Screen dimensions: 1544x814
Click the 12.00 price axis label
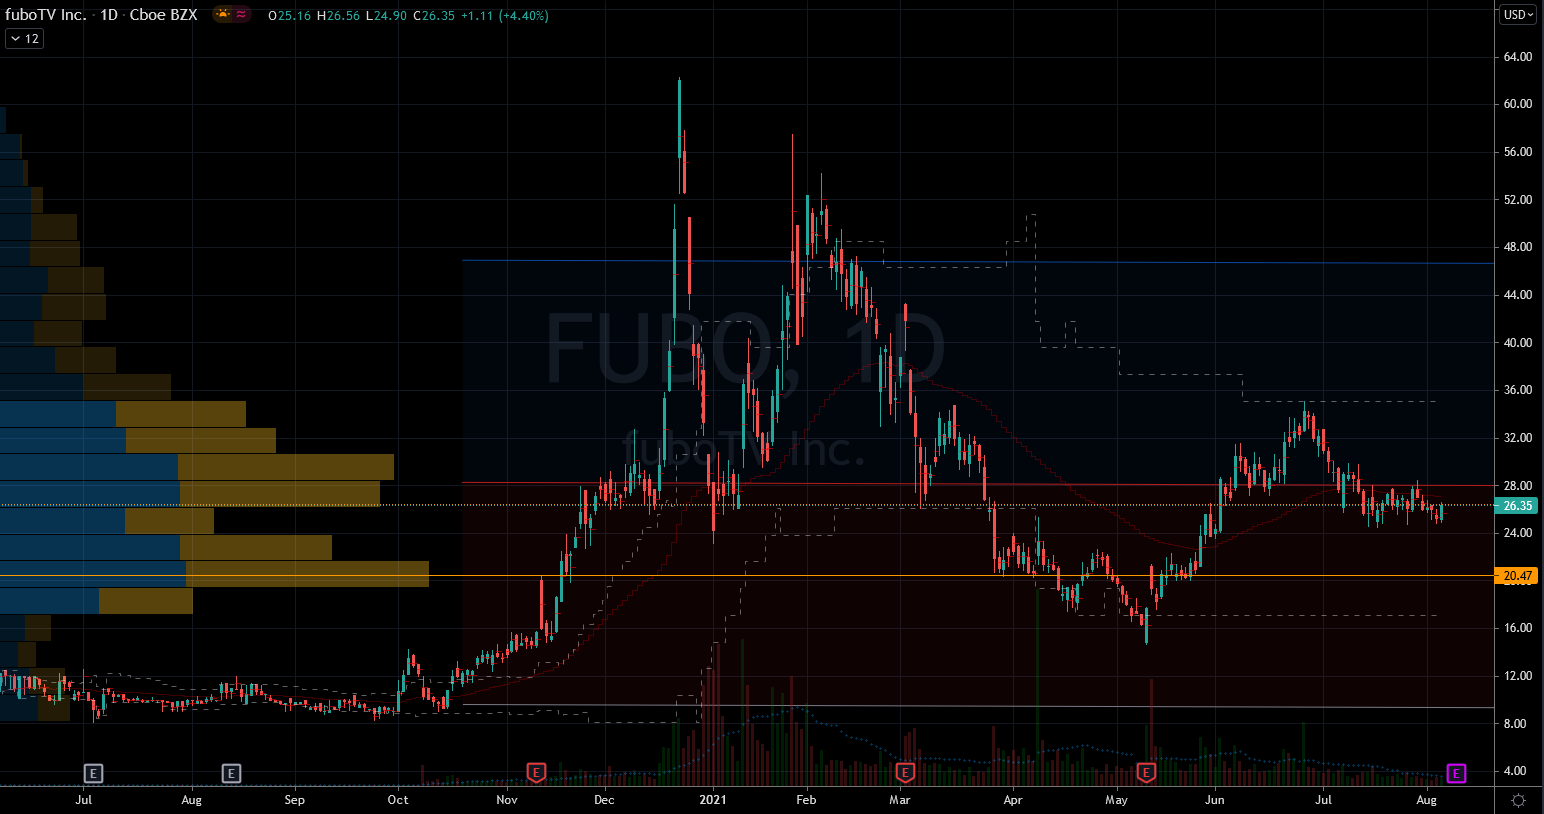pyautogui.click(x=1517, y=676)
